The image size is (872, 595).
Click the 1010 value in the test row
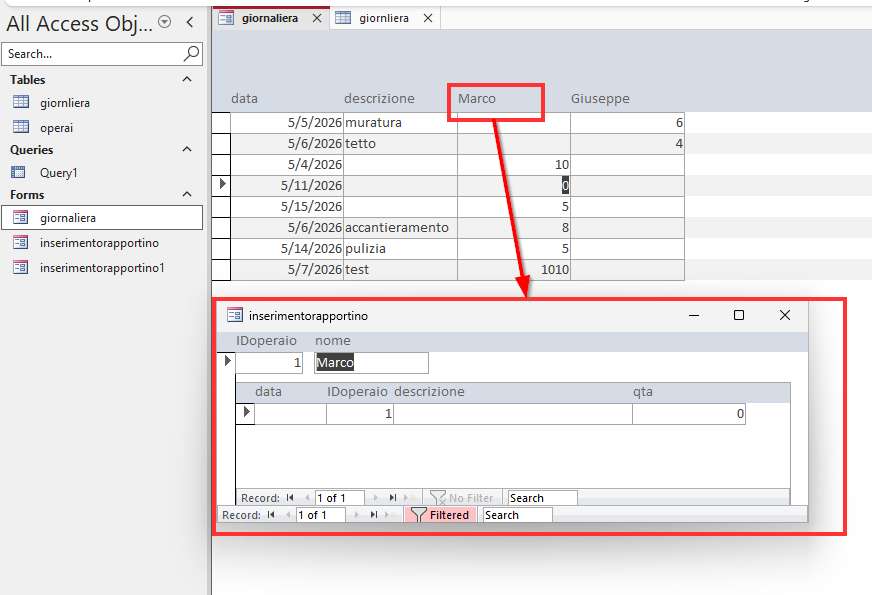(514, 270)
